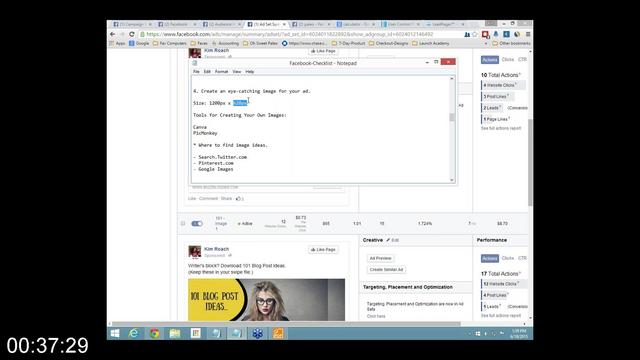Open upper See full actions report link

(501, 129)
